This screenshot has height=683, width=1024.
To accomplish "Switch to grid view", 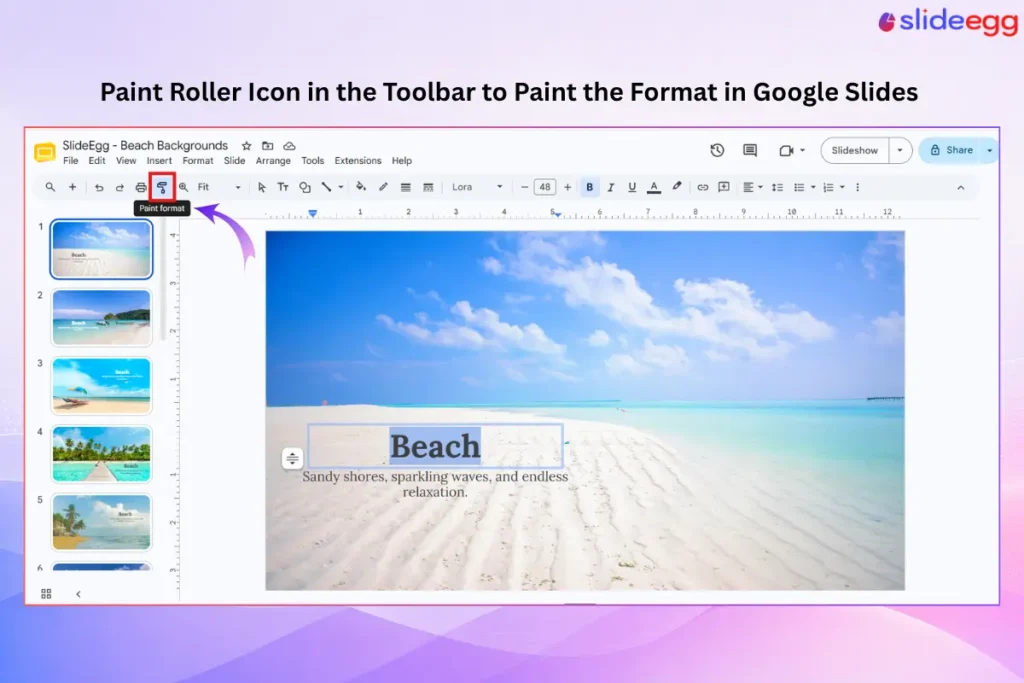I will (46, 594).
